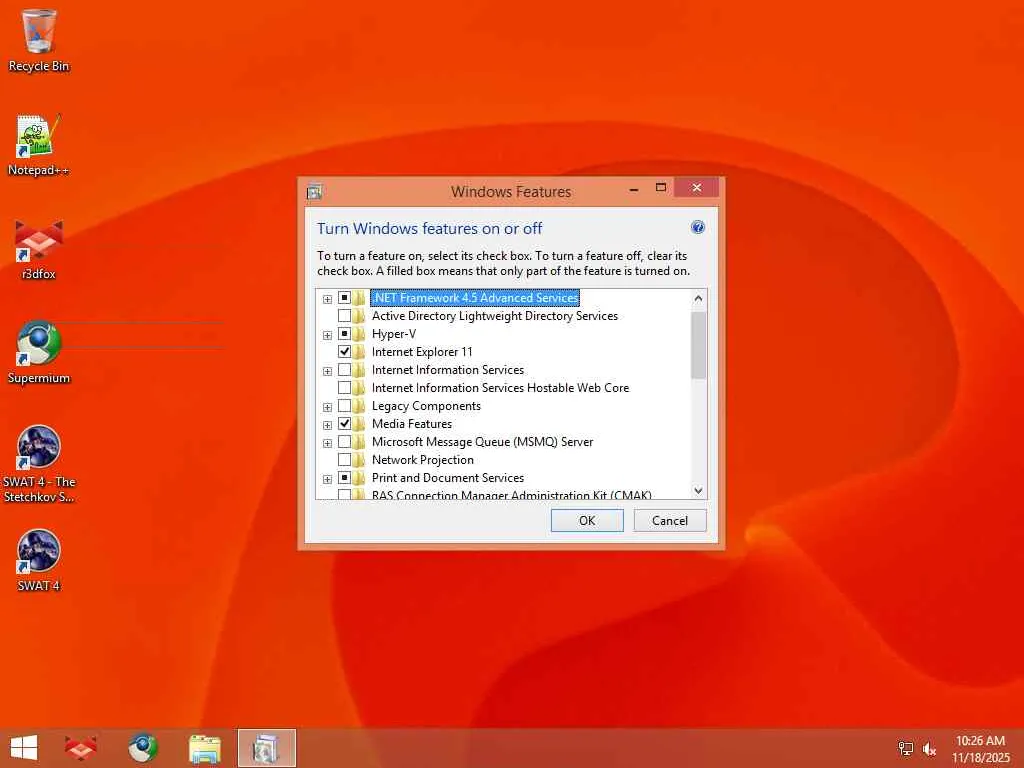Expand the Hyper-V tree node
The height and width of the screenshot is (768, 1024).
click(327, 335)
